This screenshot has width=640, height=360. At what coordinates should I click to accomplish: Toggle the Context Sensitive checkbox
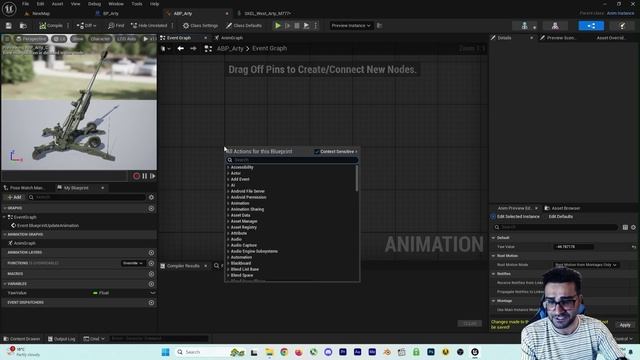coord(317,151)
